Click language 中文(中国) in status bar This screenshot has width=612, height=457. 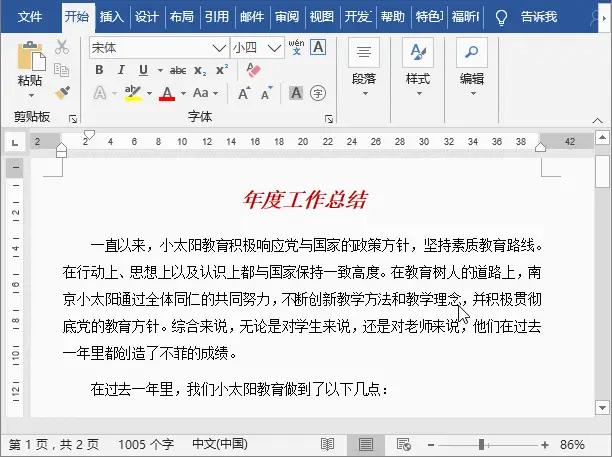220,444
